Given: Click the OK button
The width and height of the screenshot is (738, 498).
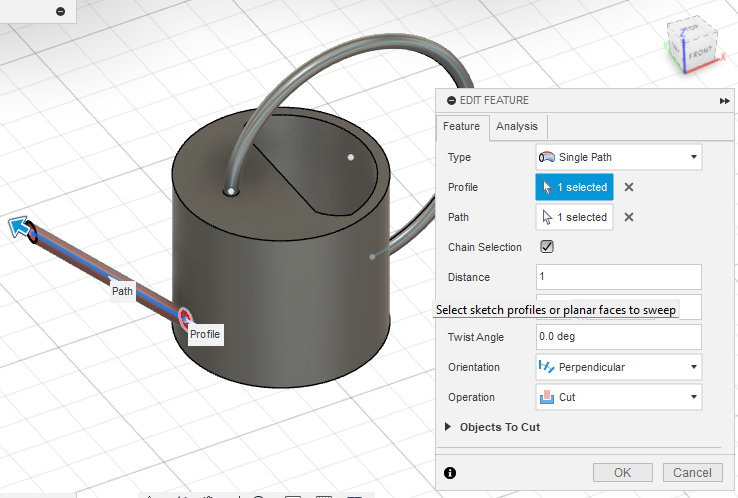Looking at the screenshot, I should [623, 473].
